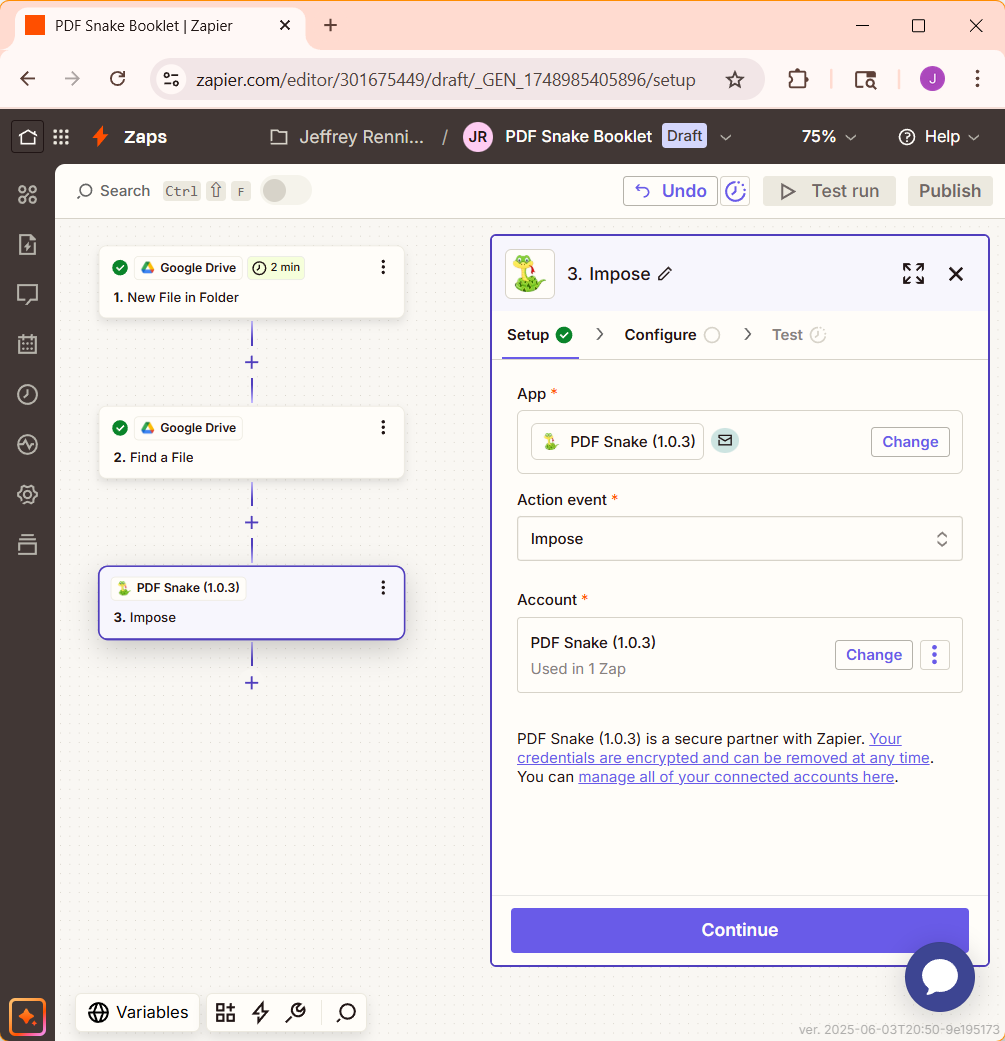
Task: Open options menu for Find a File step
Action: pos(383,427)
